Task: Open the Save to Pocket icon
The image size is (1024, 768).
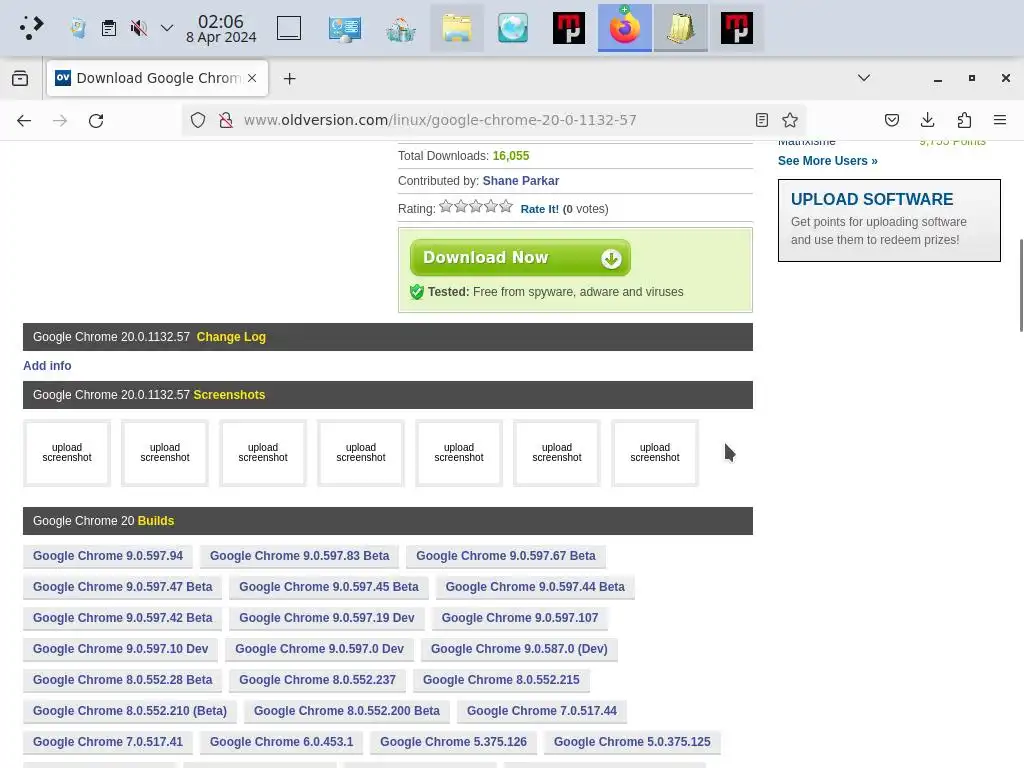Action: click(x=891, y=120)
